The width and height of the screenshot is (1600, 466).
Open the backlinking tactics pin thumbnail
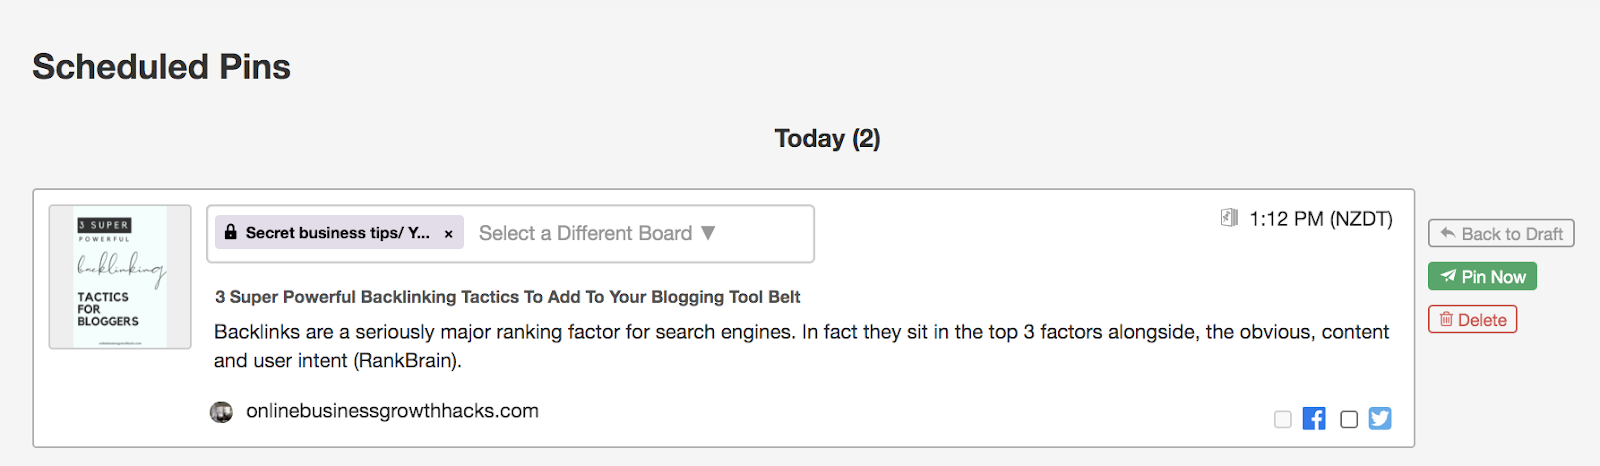(x=120, y=277)
